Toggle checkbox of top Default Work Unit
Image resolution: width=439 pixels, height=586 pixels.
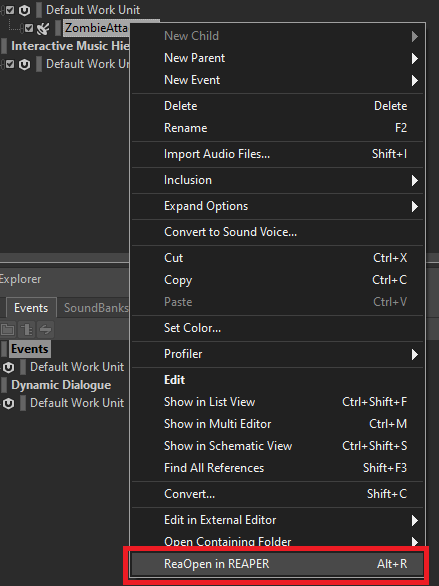tap(10, 10)
